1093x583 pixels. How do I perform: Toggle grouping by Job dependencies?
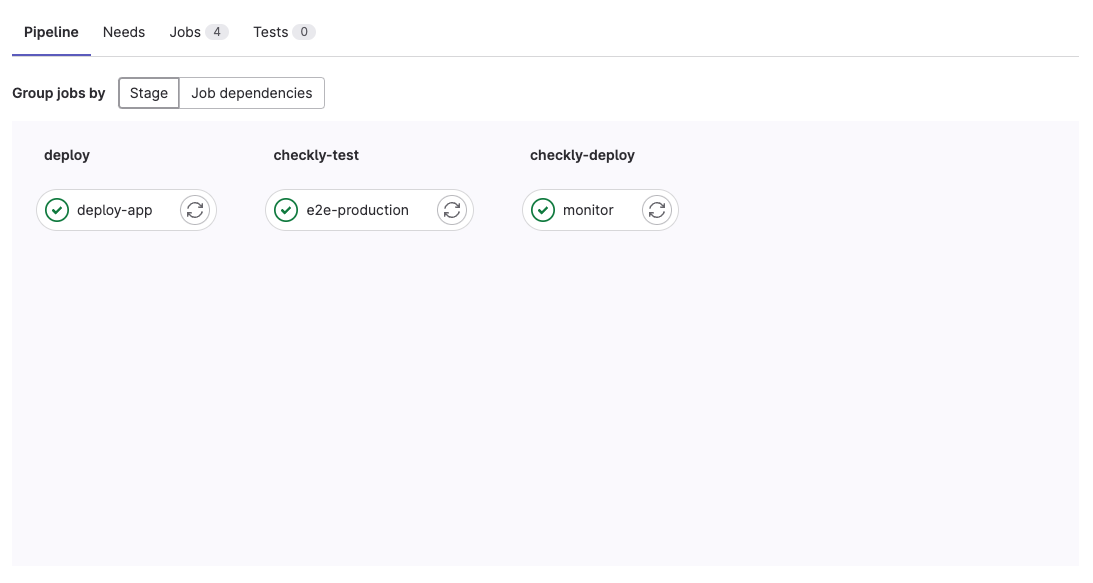(252, 93)
